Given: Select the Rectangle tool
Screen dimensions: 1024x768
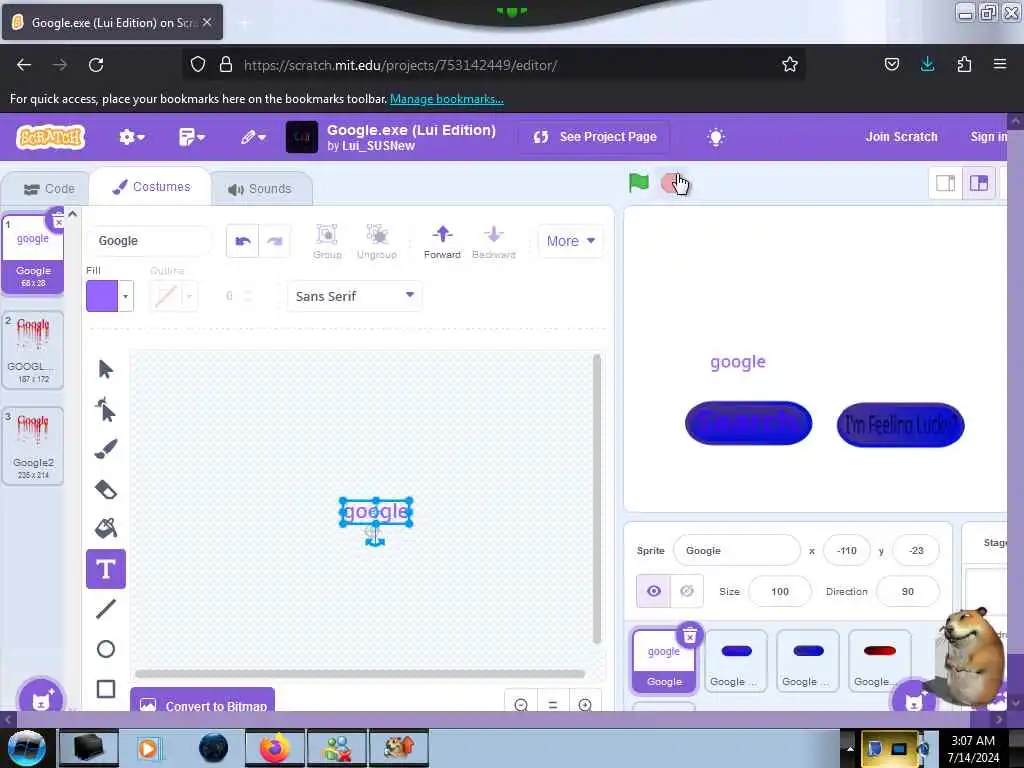Looking at the screenshot, I should click(x=106, y=689).
